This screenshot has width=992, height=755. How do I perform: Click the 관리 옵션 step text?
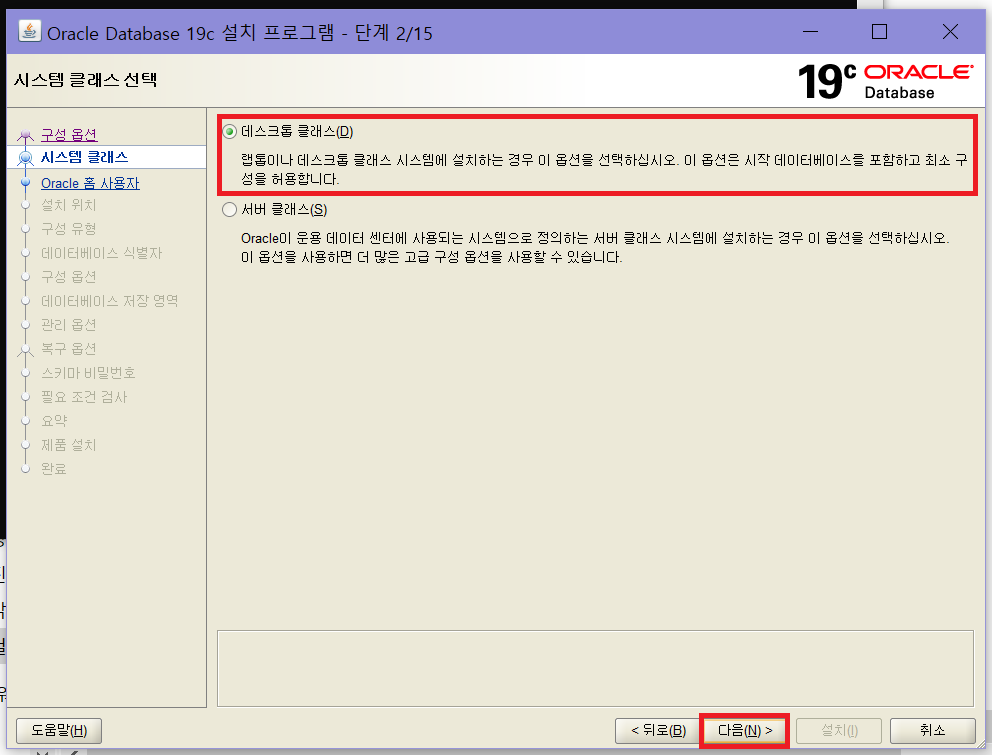coord(68,325)
